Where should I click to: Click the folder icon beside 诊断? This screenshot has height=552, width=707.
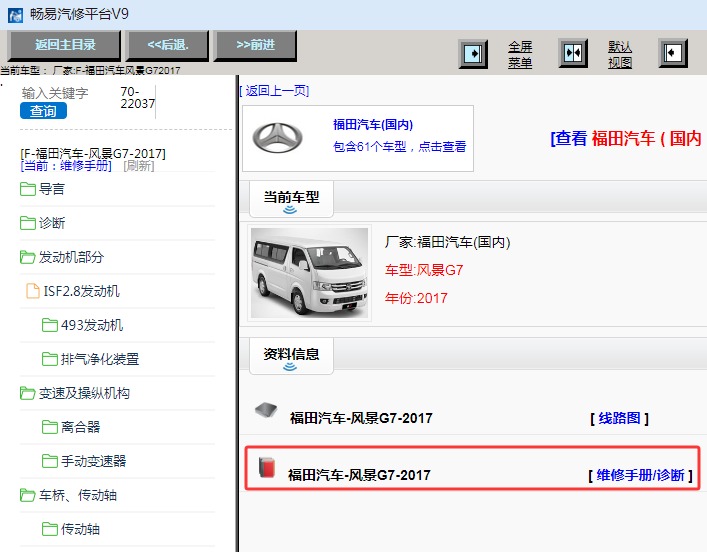pos(28,223)
